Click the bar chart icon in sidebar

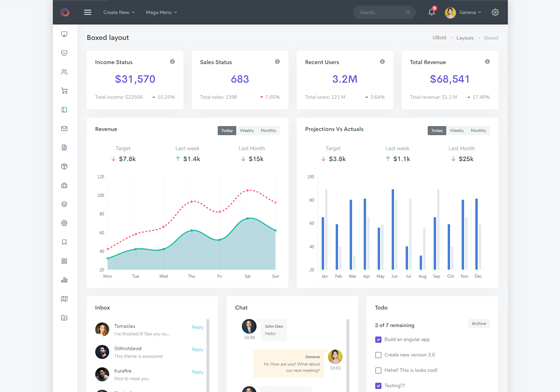click(x=64, y=280)
